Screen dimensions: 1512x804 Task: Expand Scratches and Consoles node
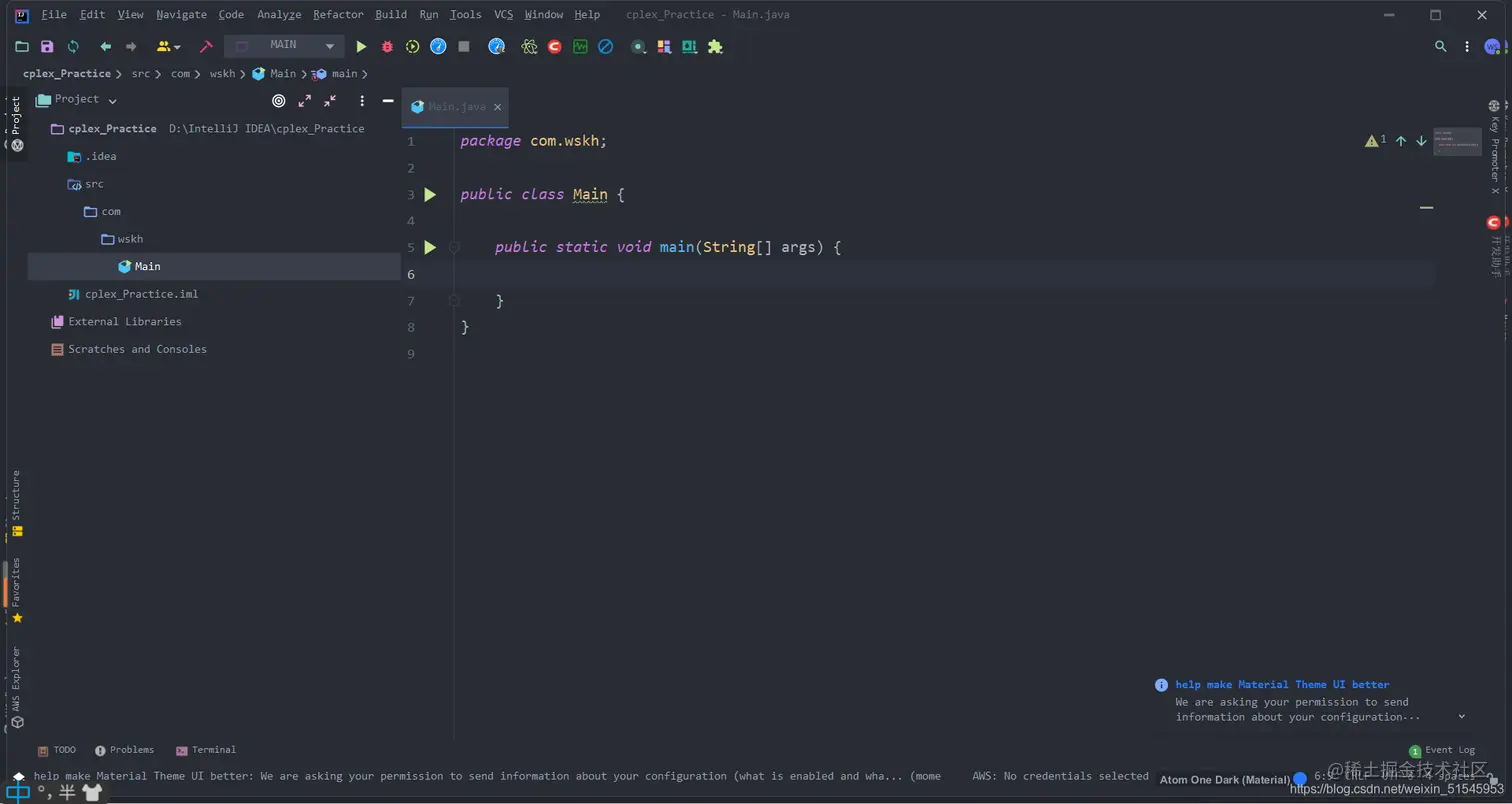click(x=137, y=349)
